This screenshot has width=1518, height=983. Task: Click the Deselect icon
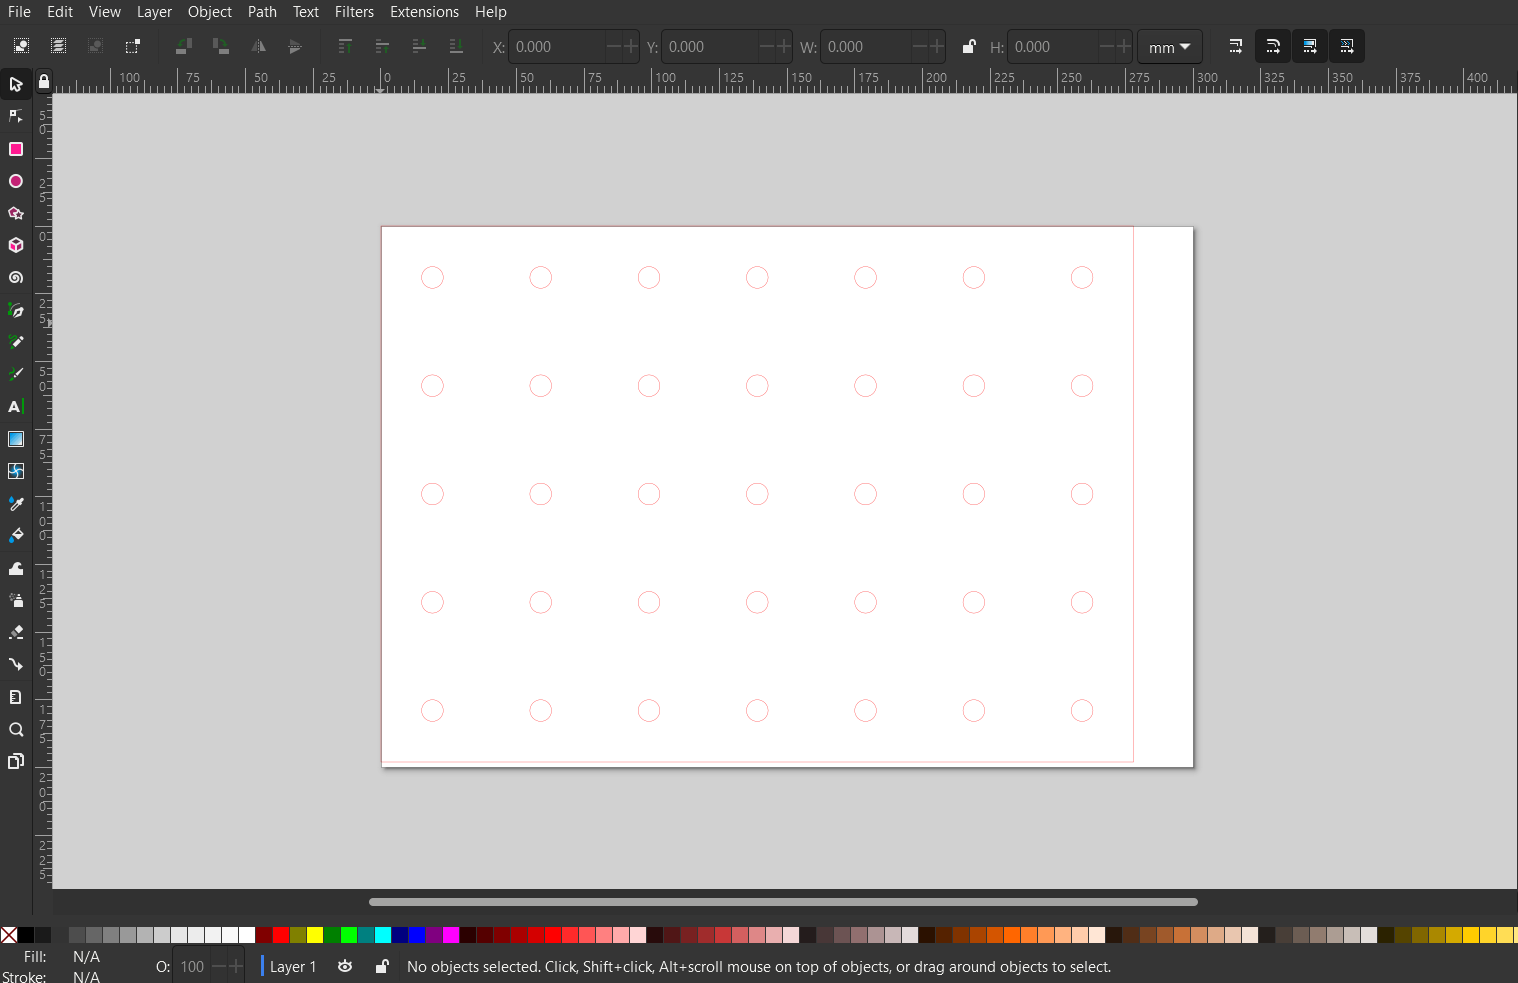pos(95,46)
